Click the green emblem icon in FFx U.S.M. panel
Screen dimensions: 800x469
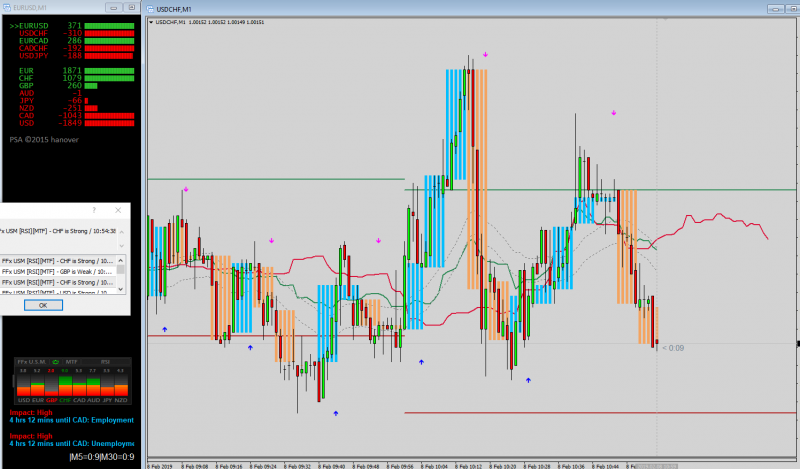pyautogui.click(x=56, y=362)
